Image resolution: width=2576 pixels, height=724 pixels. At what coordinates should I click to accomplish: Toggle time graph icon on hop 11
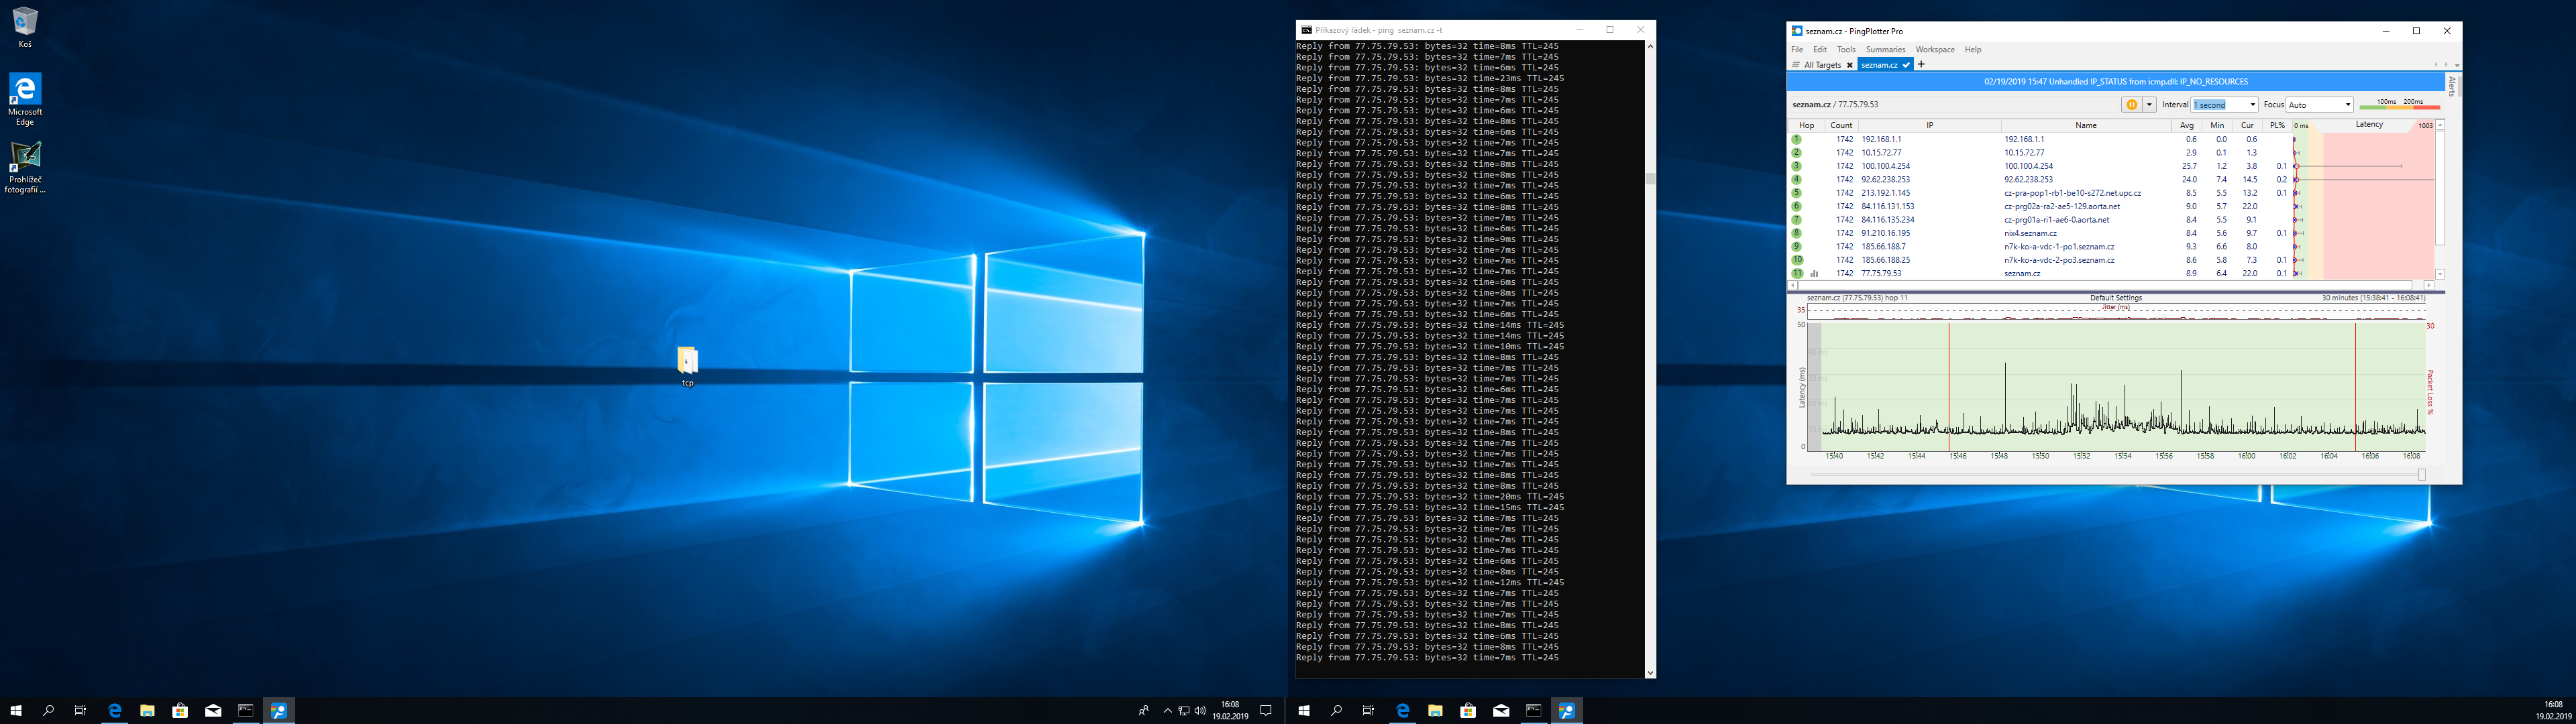tap(1815, 273)
